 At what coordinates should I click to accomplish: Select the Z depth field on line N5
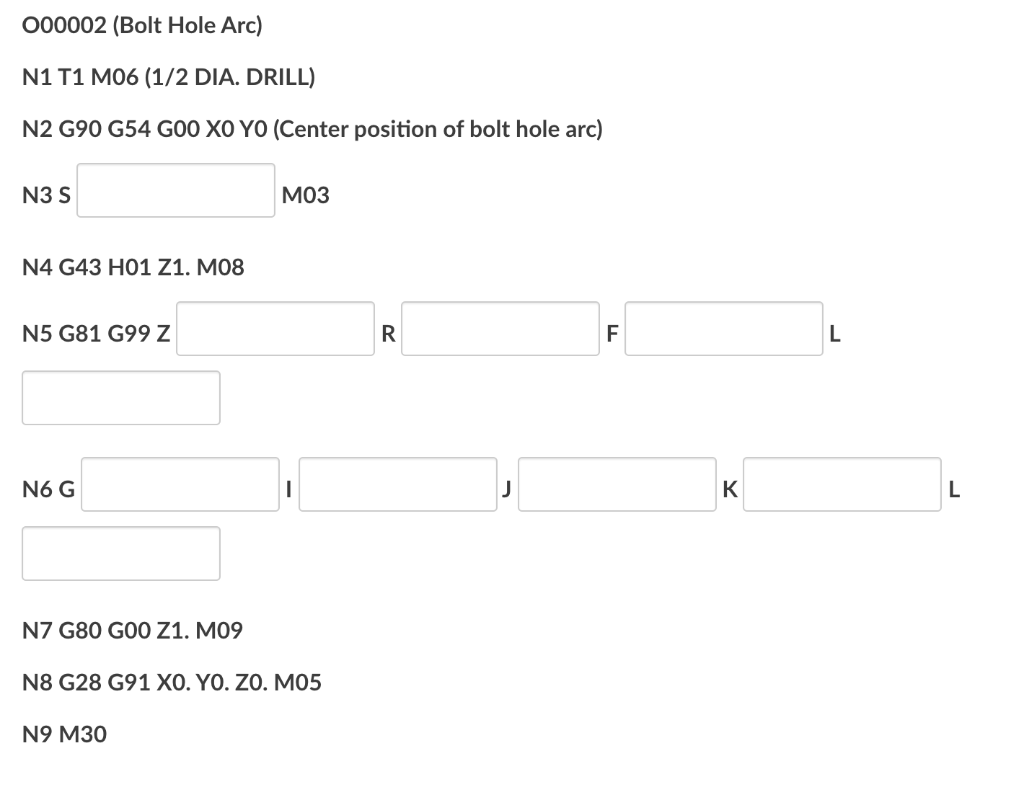(275, 330)
